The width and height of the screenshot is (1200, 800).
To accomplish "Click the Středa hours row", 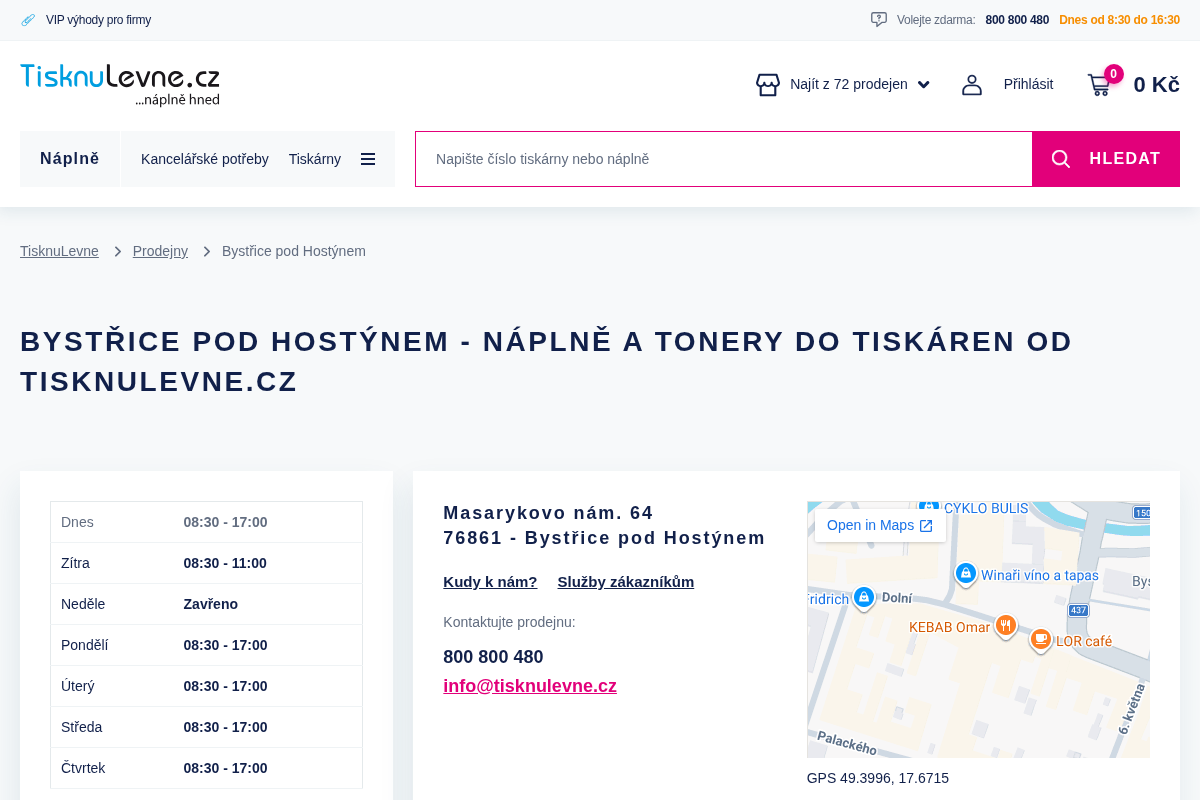I will pos(206,727).
